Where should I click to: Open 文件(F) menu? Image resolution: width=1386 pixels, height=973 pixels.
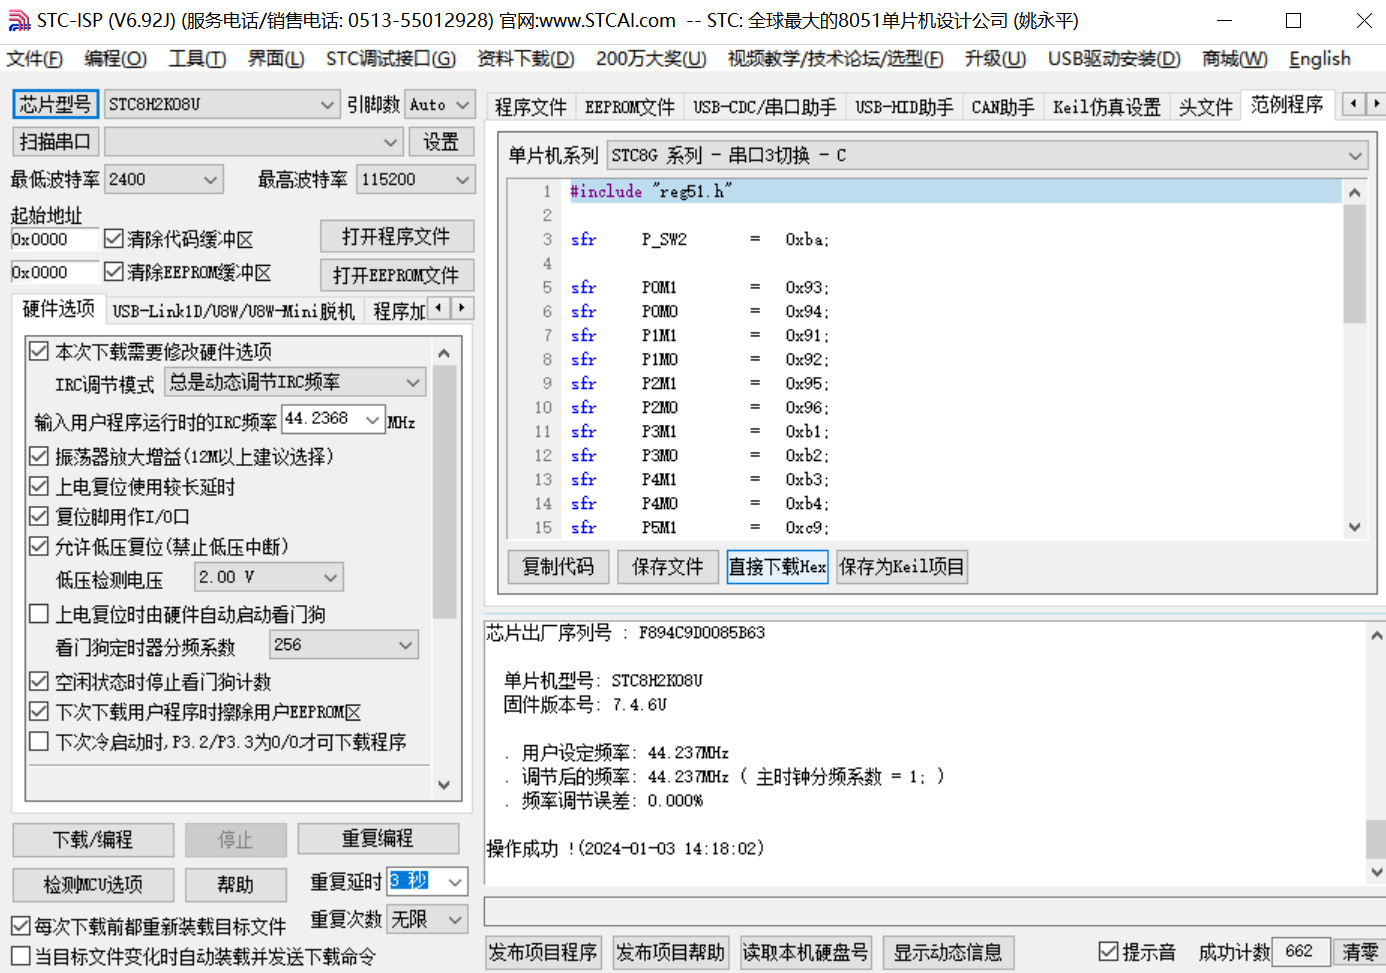(x=34, y=59)
